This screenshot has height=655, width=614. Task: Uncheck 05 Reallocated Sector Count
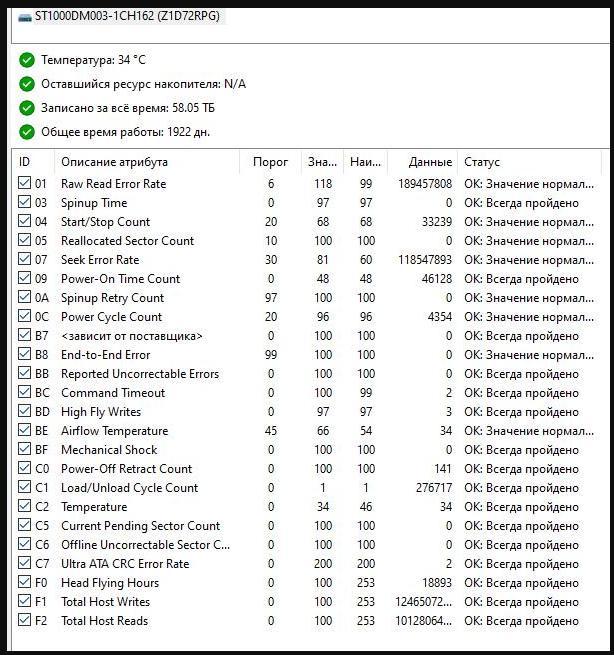24,240
